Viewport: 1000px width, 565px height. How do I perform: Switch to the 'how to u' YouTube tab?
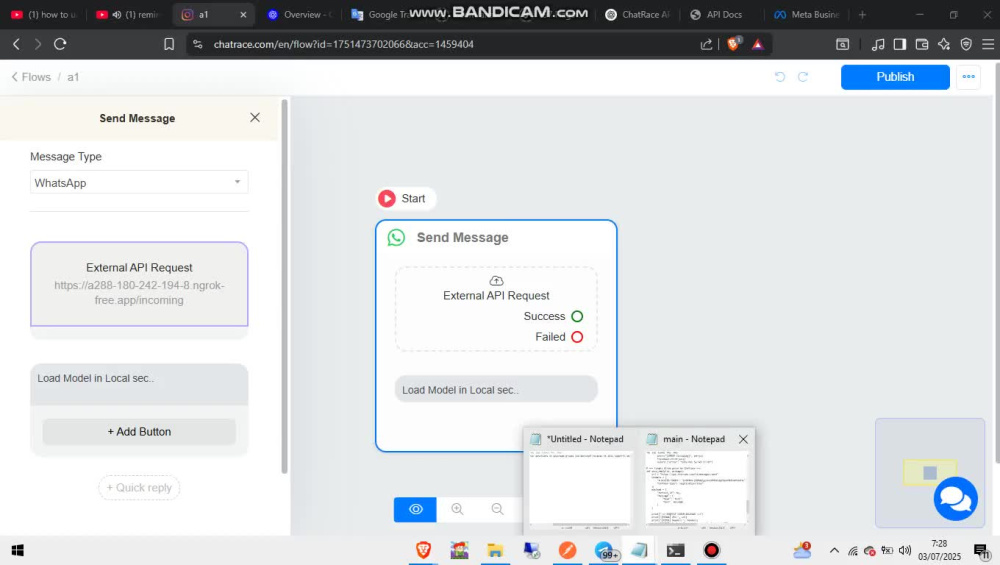(x=45, y=15)
